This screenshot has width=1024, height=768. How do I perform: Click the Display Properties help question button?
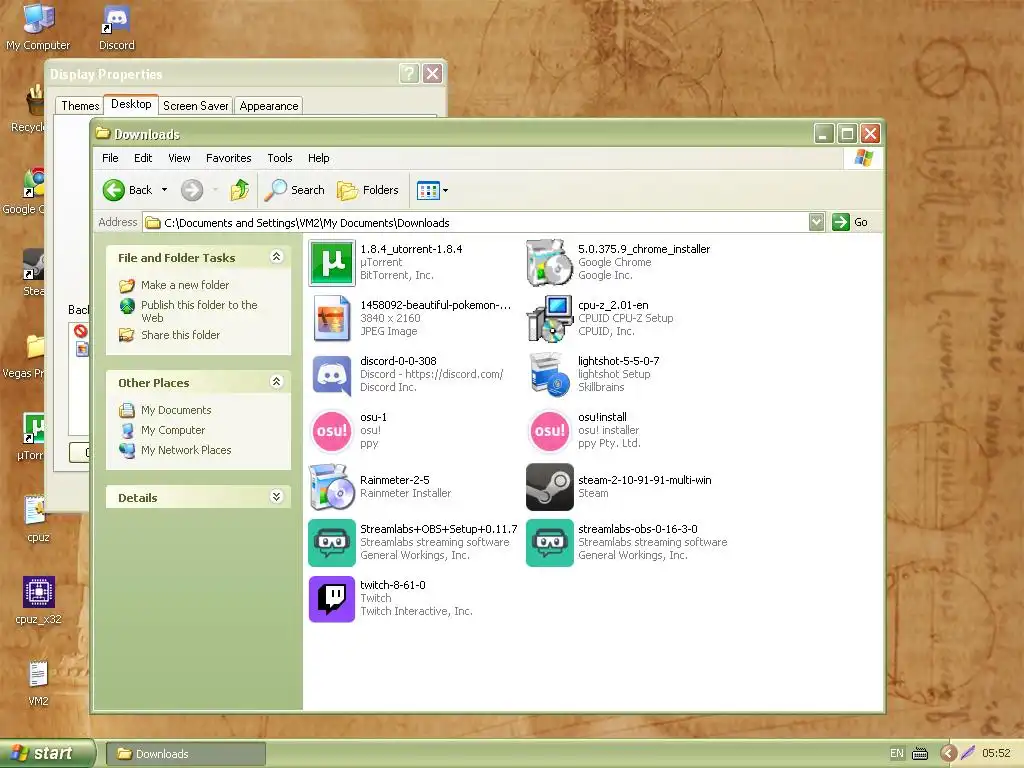[409, 73]
